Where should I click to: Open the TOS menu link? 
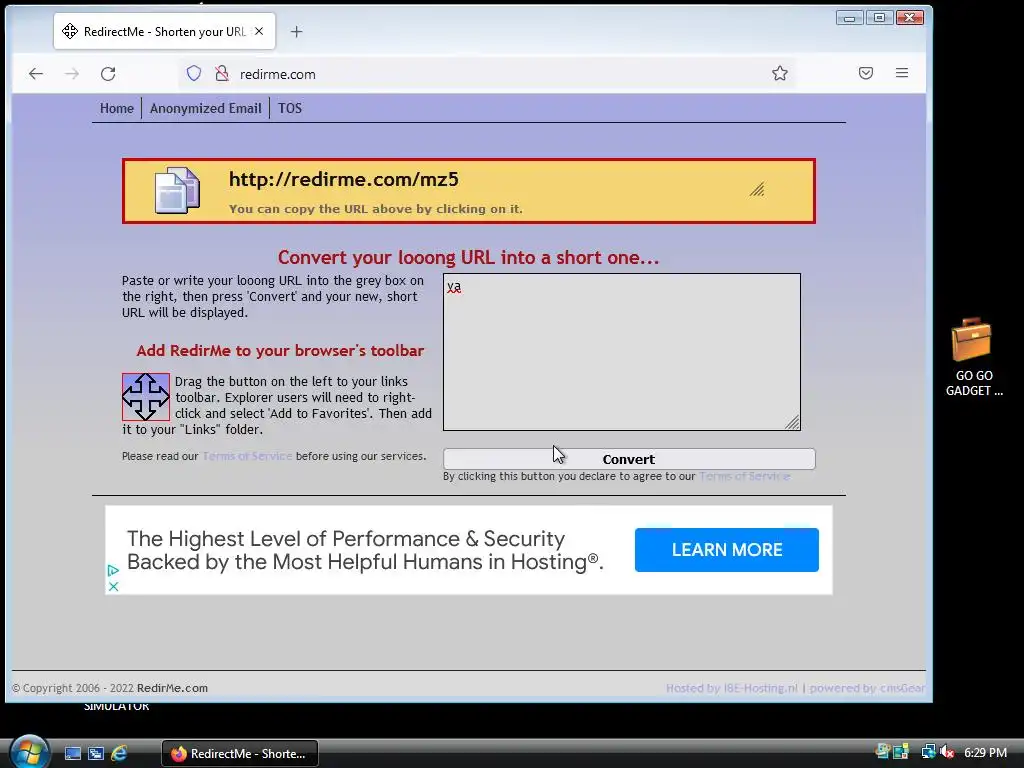[290, 108]
